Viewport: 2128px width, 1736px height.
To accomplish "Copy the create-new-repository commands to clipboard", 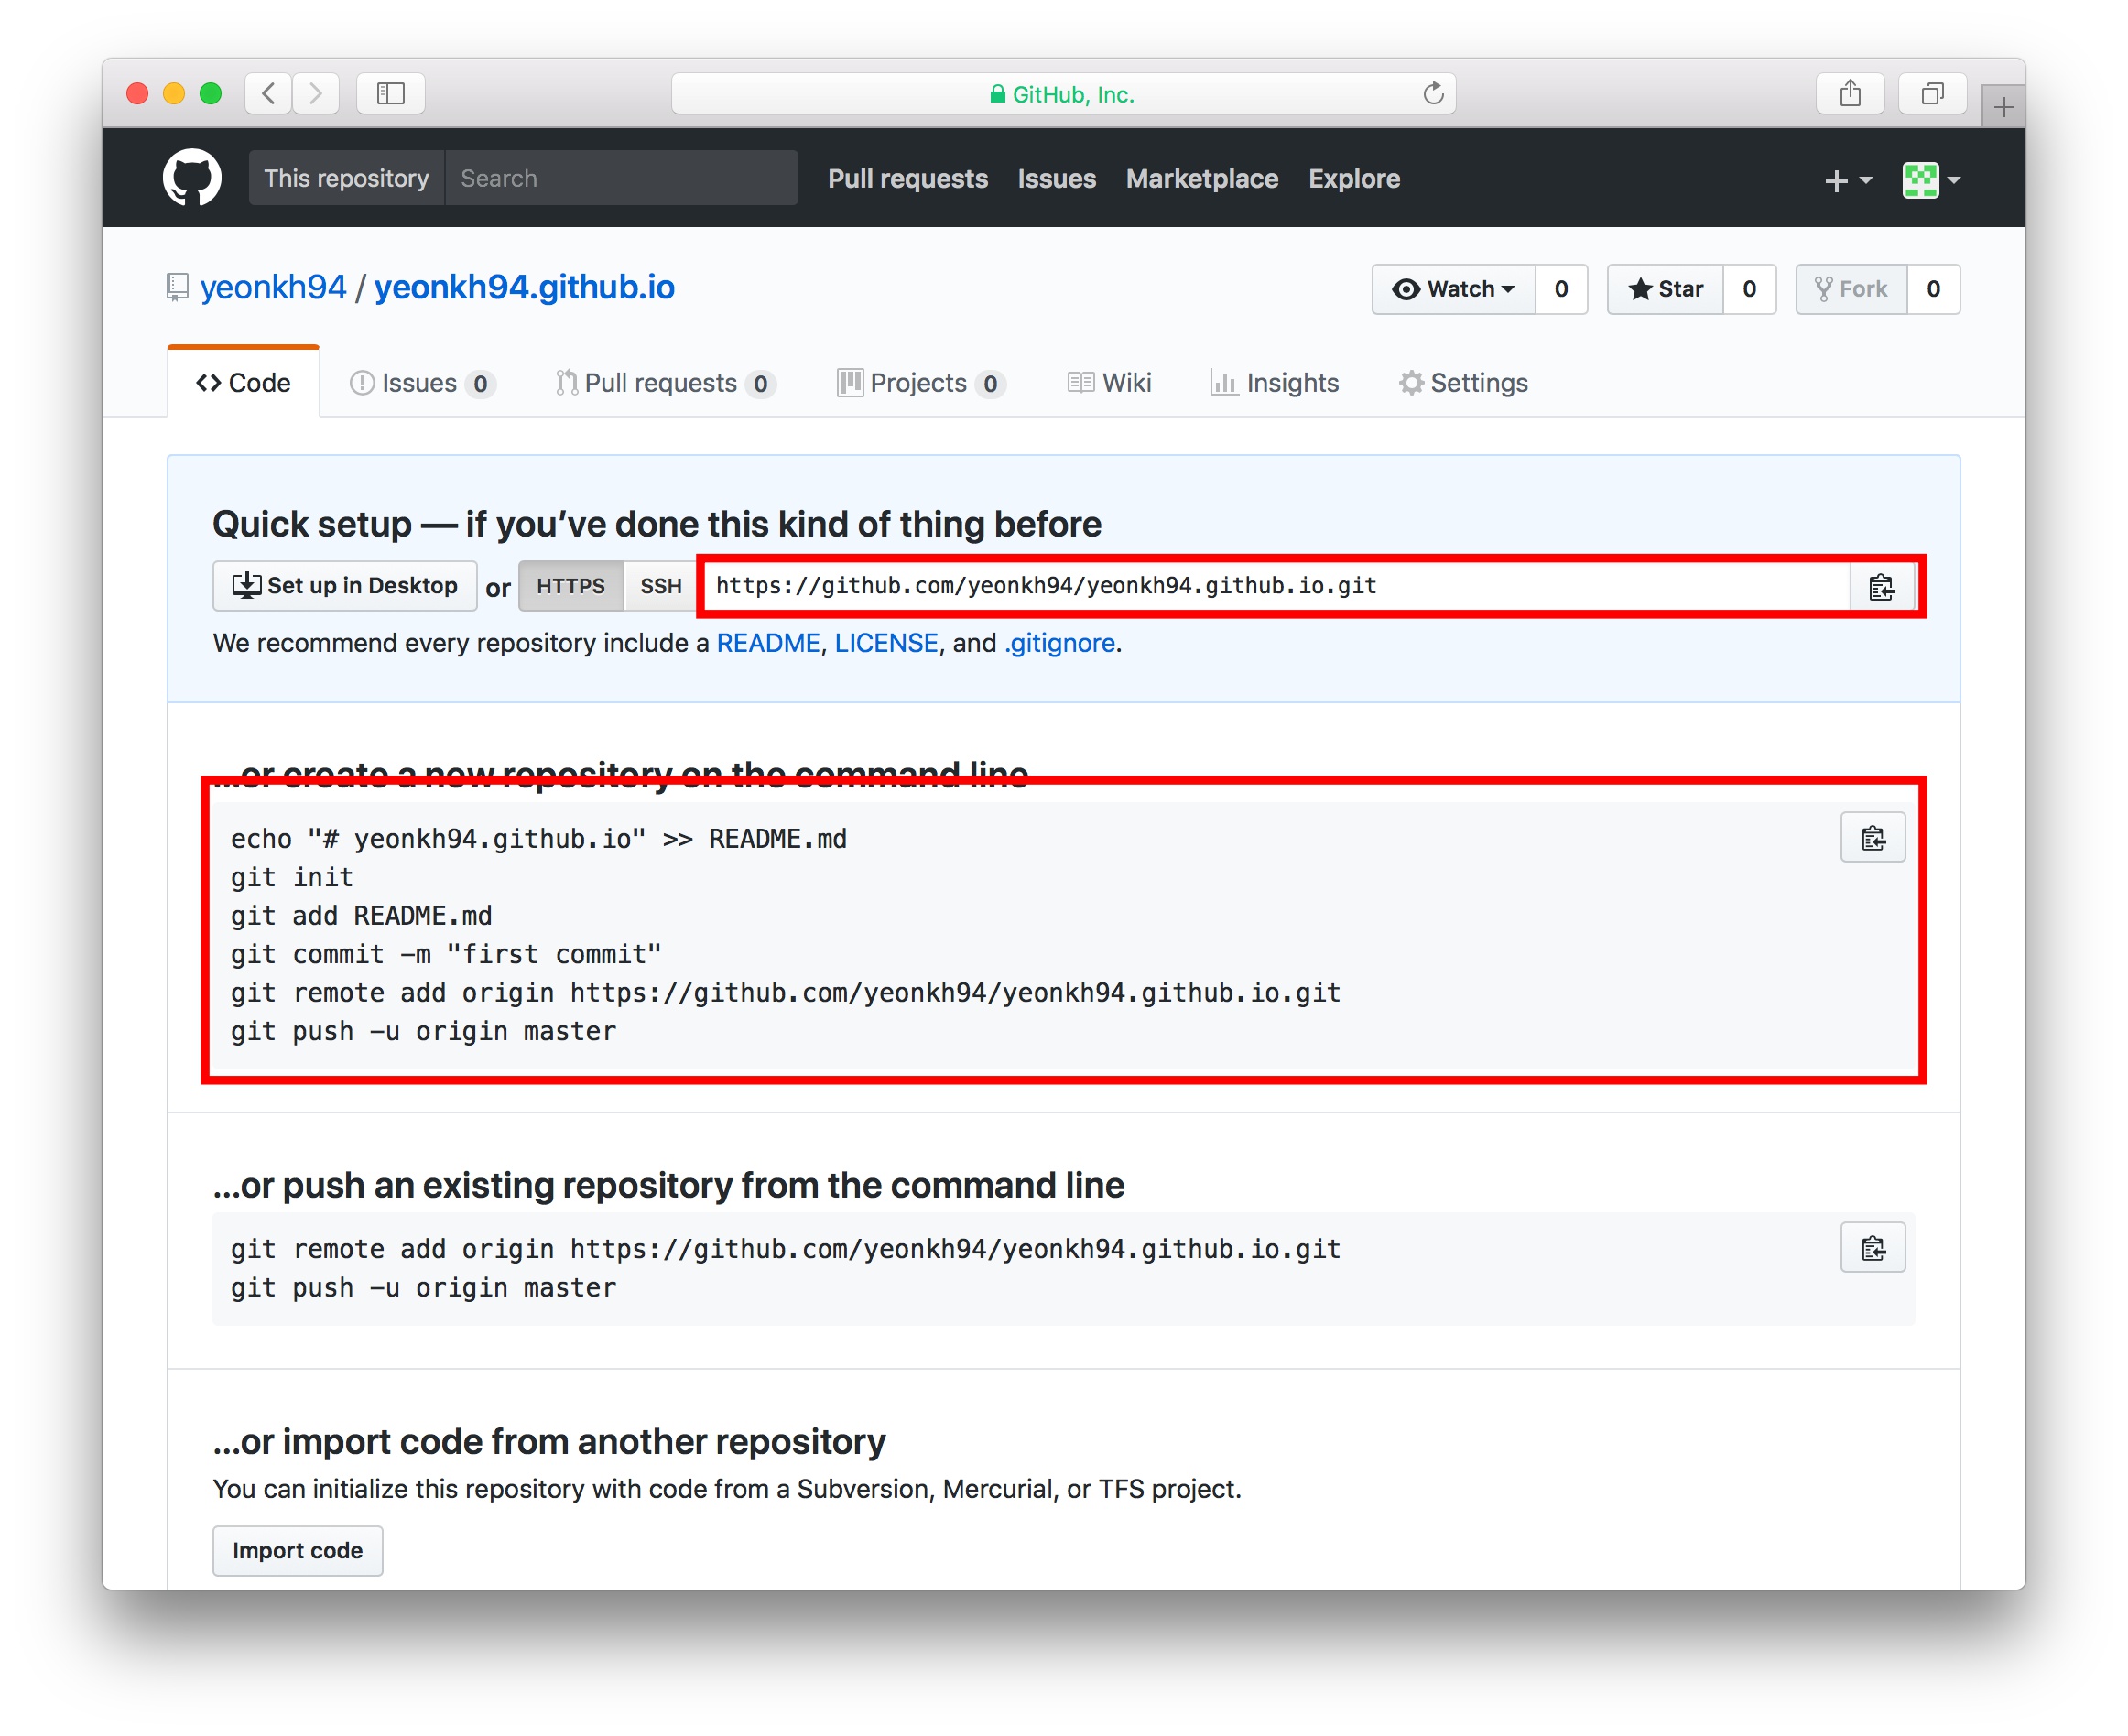I will pyautogui.click(x=1873, y=838).
